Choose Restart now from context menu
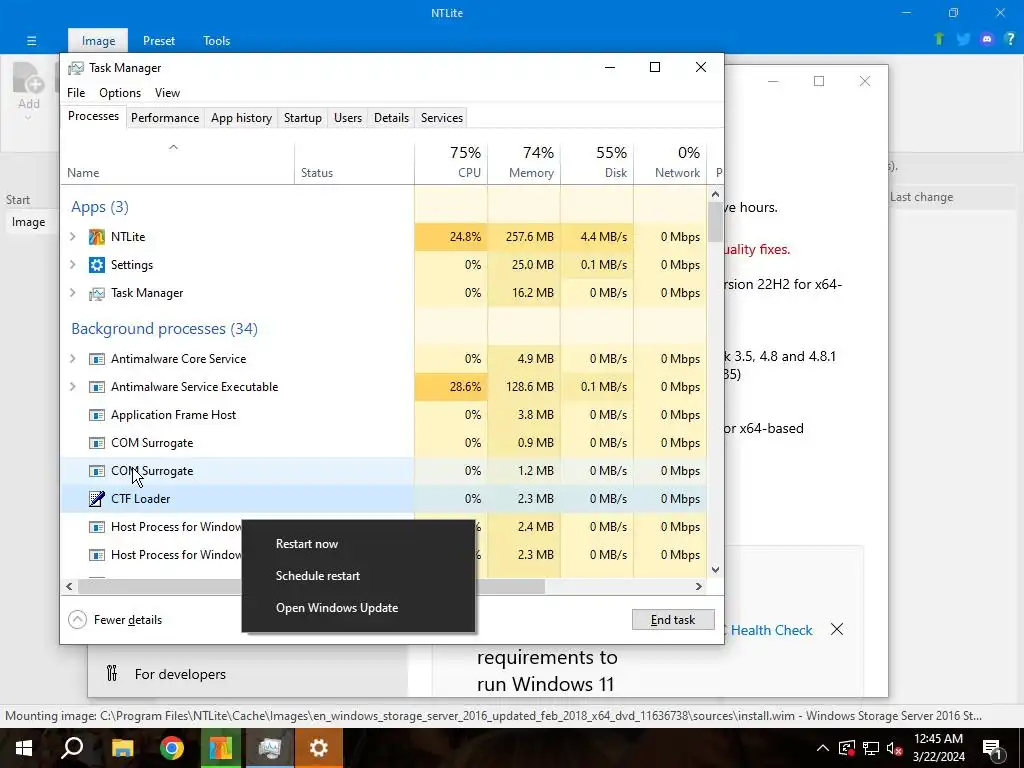 pyautogui.click(x=358, y=544)
